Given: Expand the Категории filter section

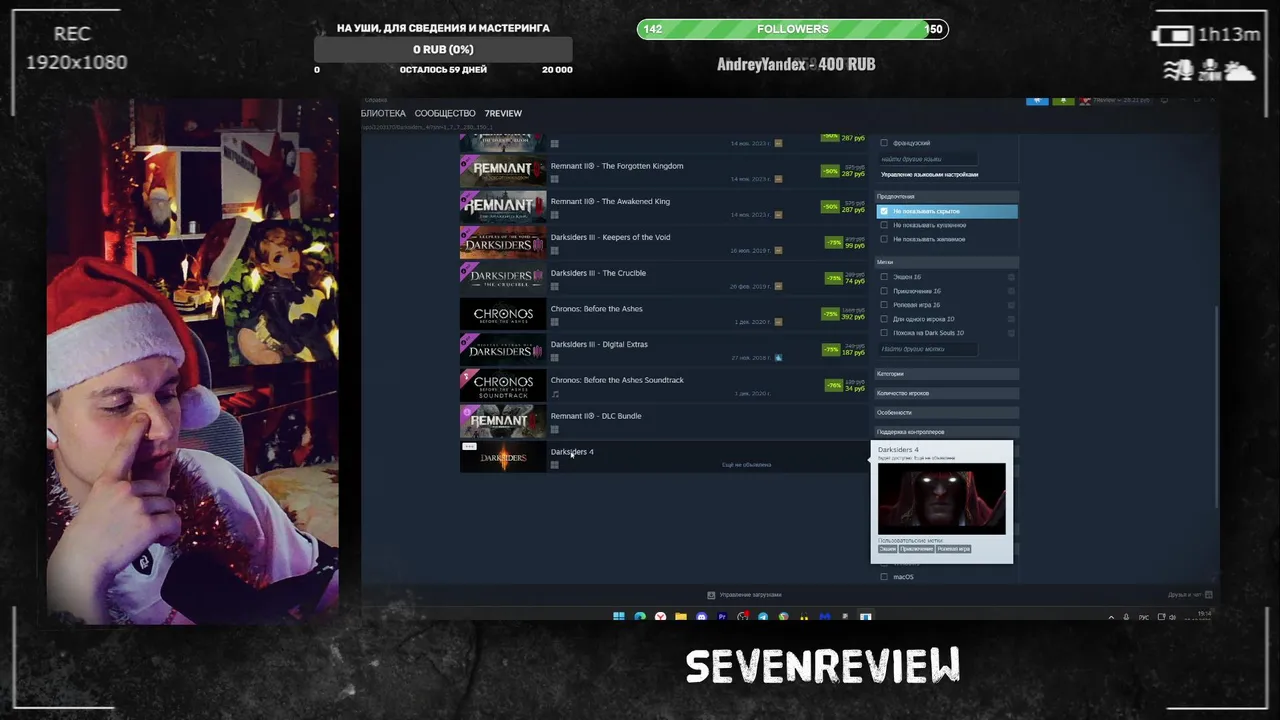Looking at the screenshot, I should click(946, 374).
